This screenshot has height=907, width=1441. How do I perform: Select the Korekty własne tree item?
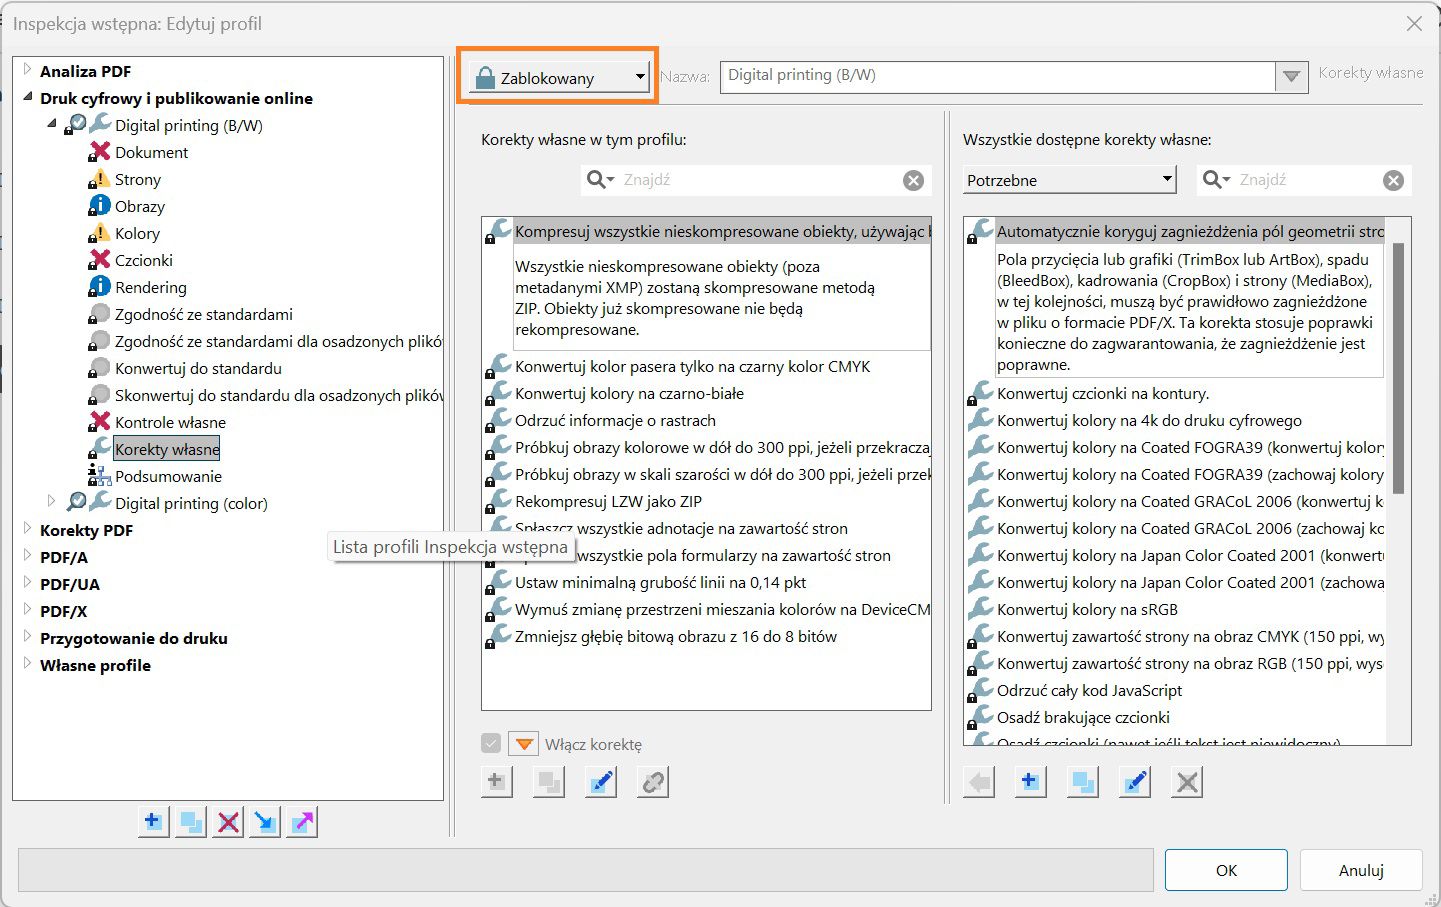click(167, 449)
